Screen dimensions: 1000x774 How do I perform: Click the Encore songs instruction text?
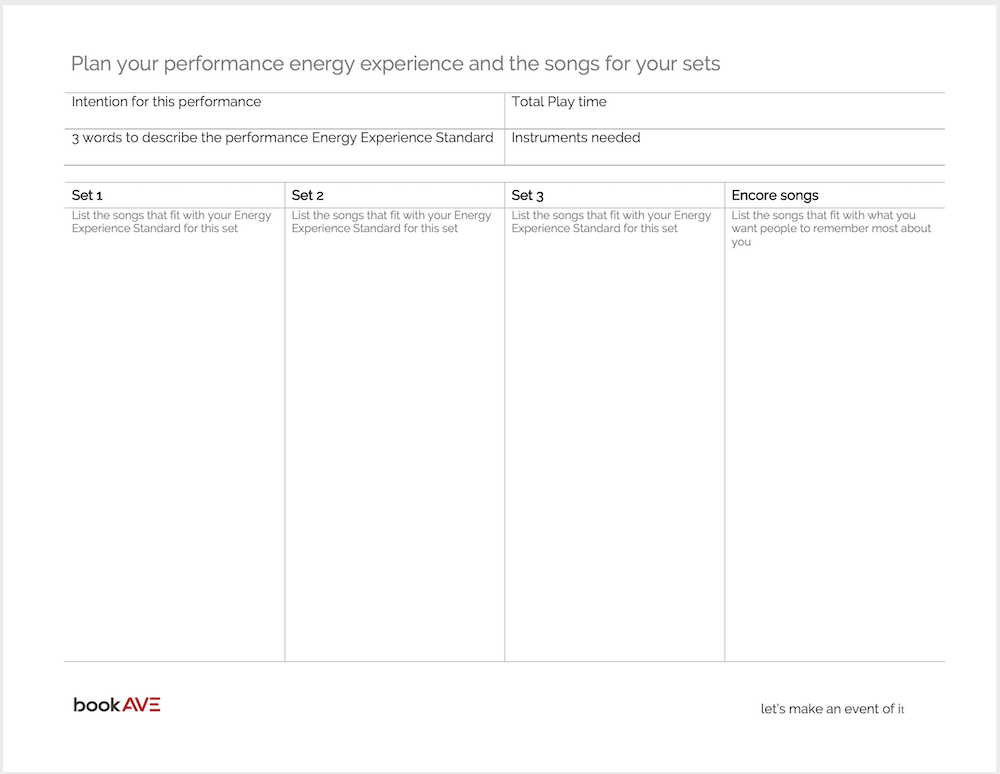831,228
